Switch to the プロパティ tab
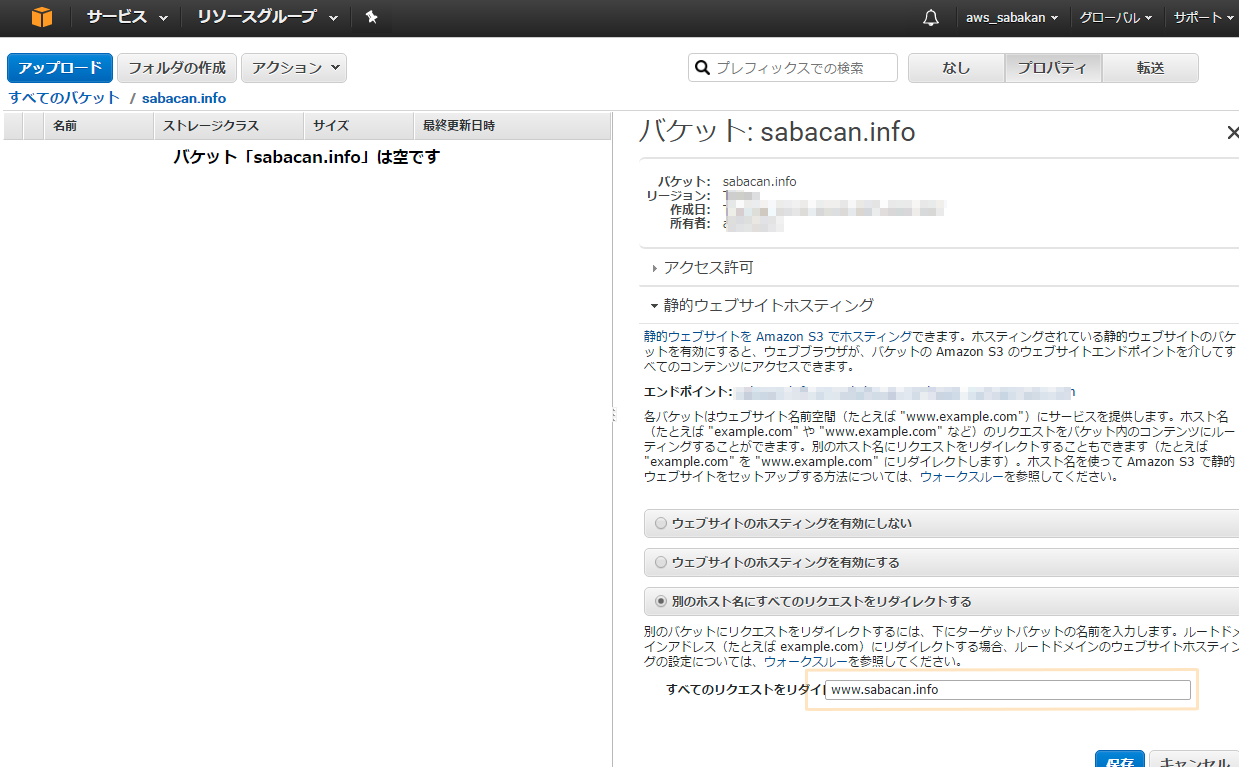Image resolution: width=1239 pixels, height=768 pixels. [1053, 68]
